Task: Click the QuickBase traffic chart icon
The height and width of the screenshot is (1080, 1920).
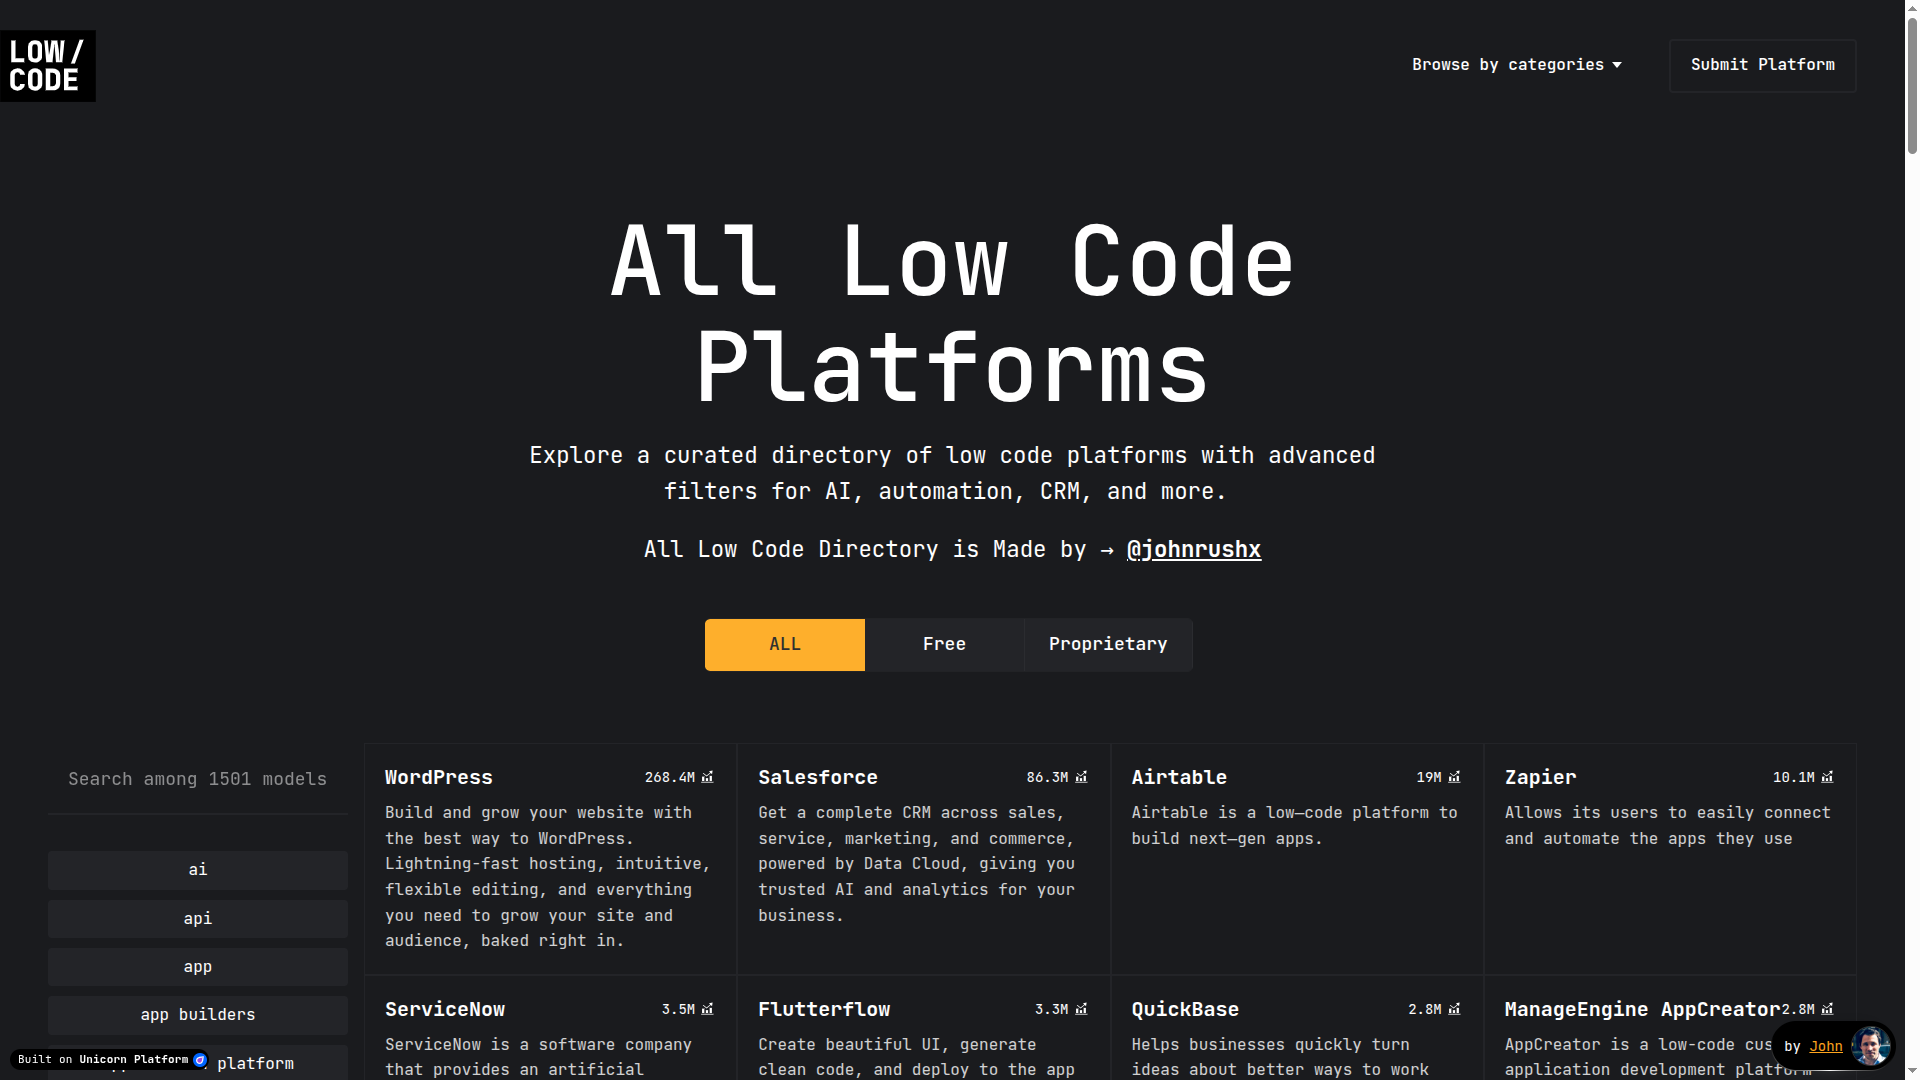Action: (x=1455, y=1009)
